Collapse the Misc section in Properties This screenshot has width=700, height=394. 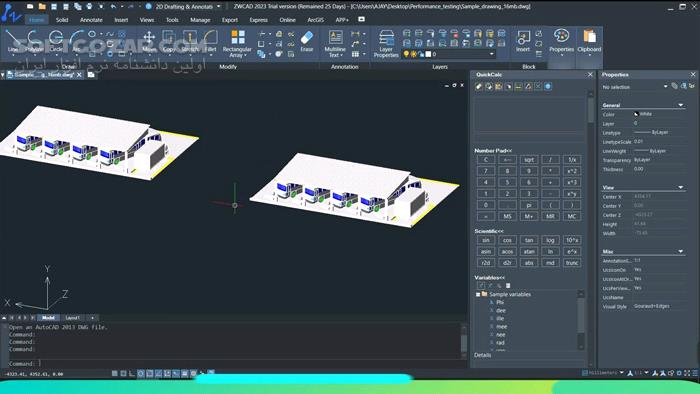tap(680, 252)
